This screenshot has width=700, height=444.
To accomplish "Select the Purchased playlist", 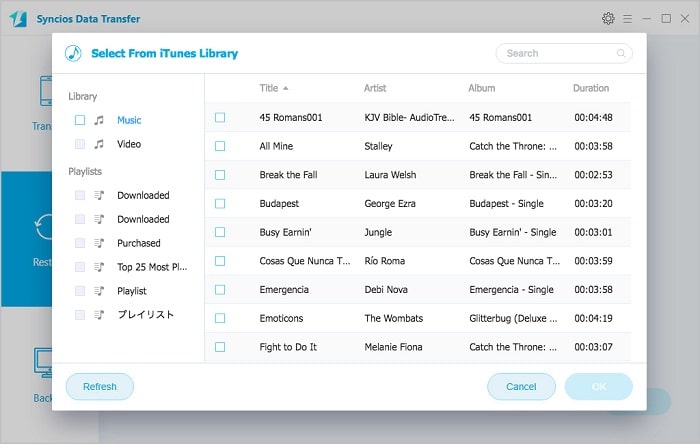I will [138, 243].
